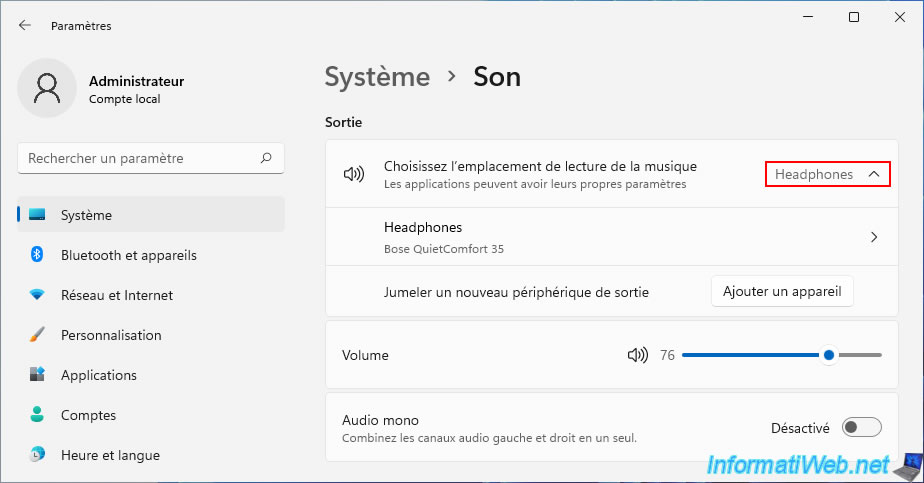Click the Ajouter un appareil button
This screenshot has height=483, width=924.
click(782, 292)
